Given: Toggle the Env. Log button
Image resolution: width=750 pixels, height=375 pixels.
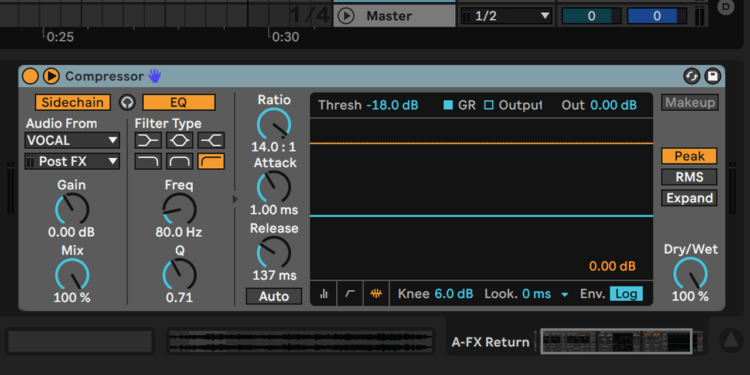Looking at the screenshot, I should click(x=626, y=294).
